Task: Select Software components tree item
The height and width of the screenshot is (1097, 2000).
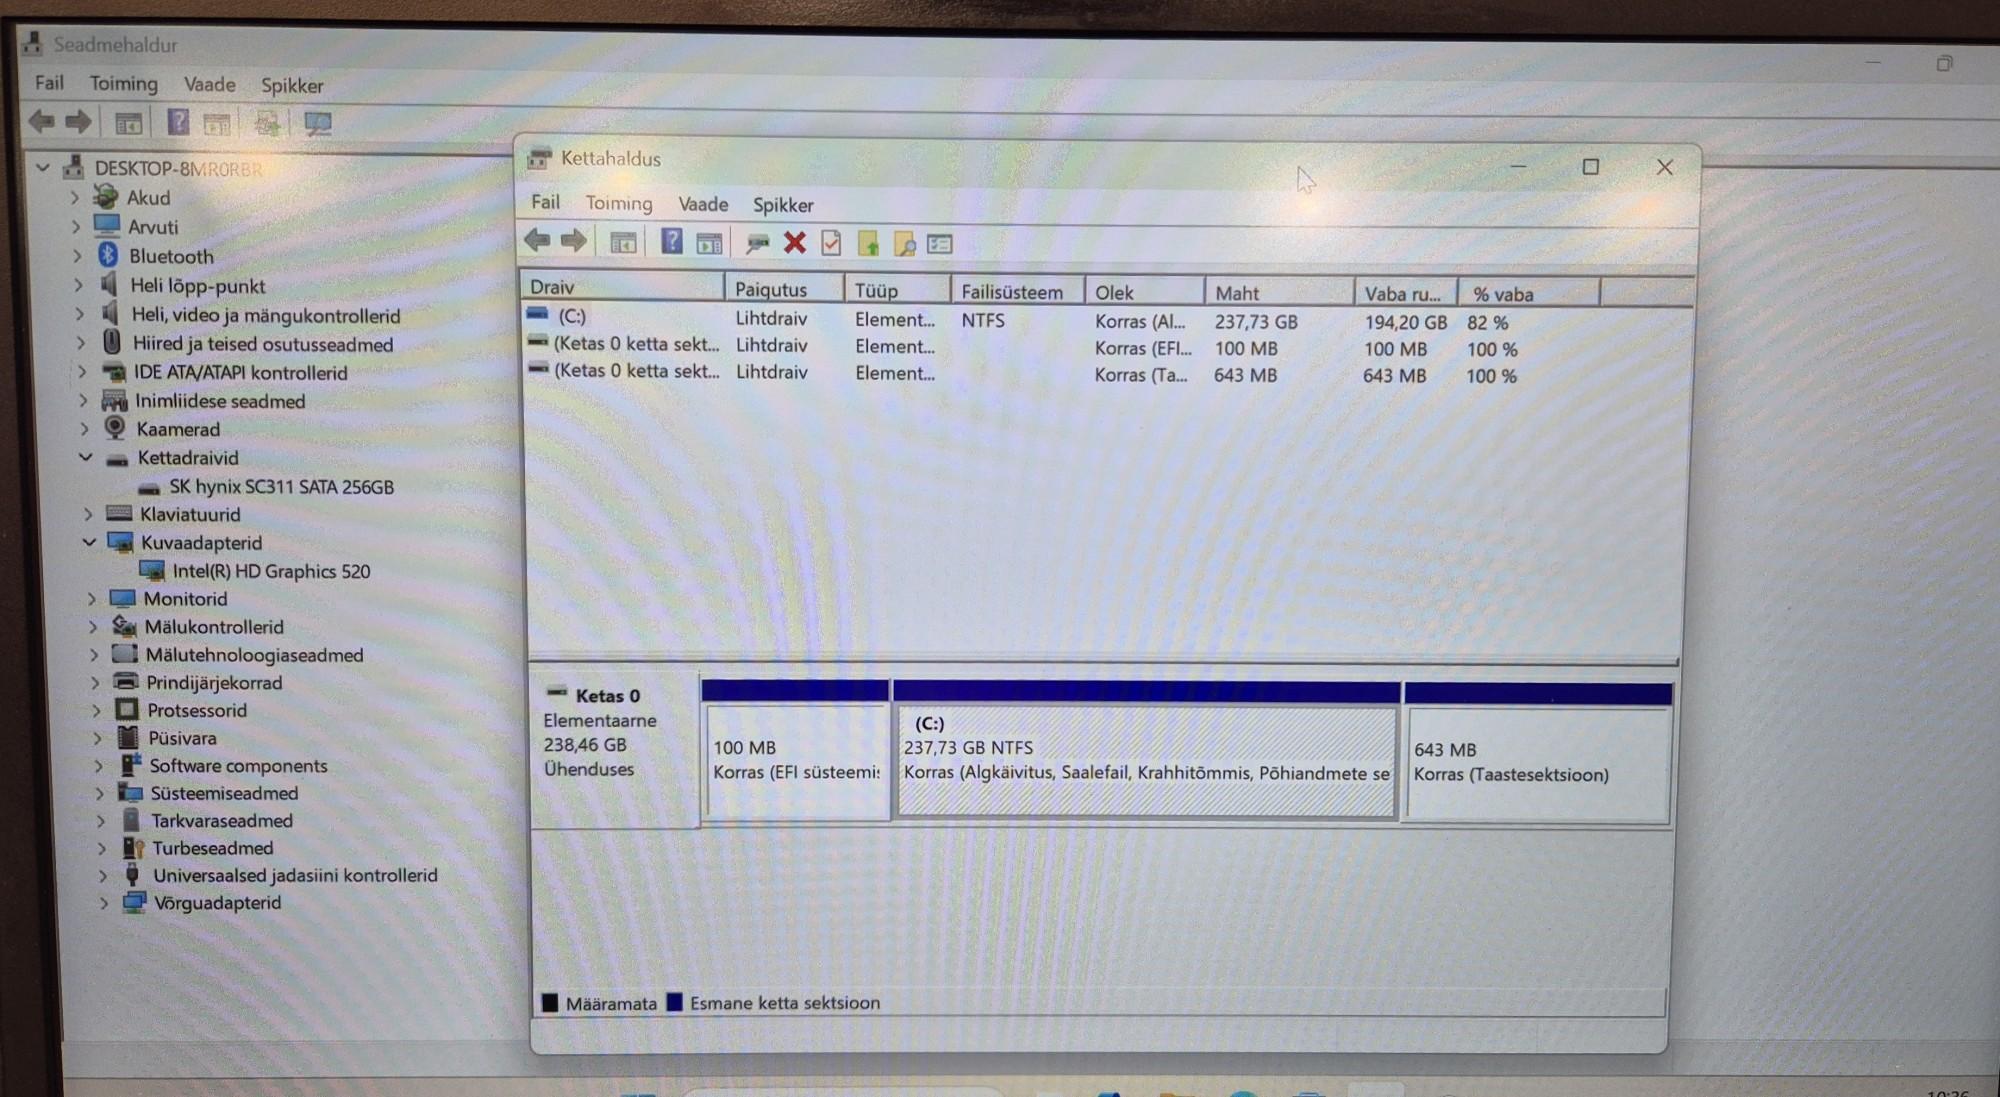Action: 238,765
